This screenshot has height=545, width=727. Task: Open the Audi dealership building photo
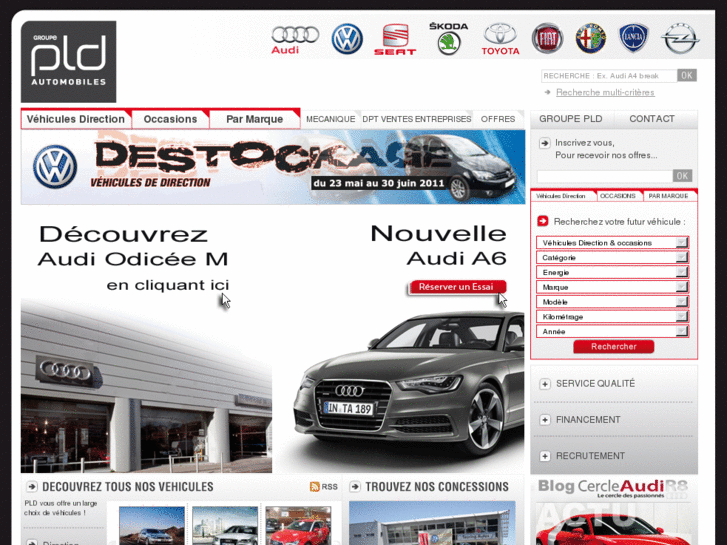pos(147,387)
